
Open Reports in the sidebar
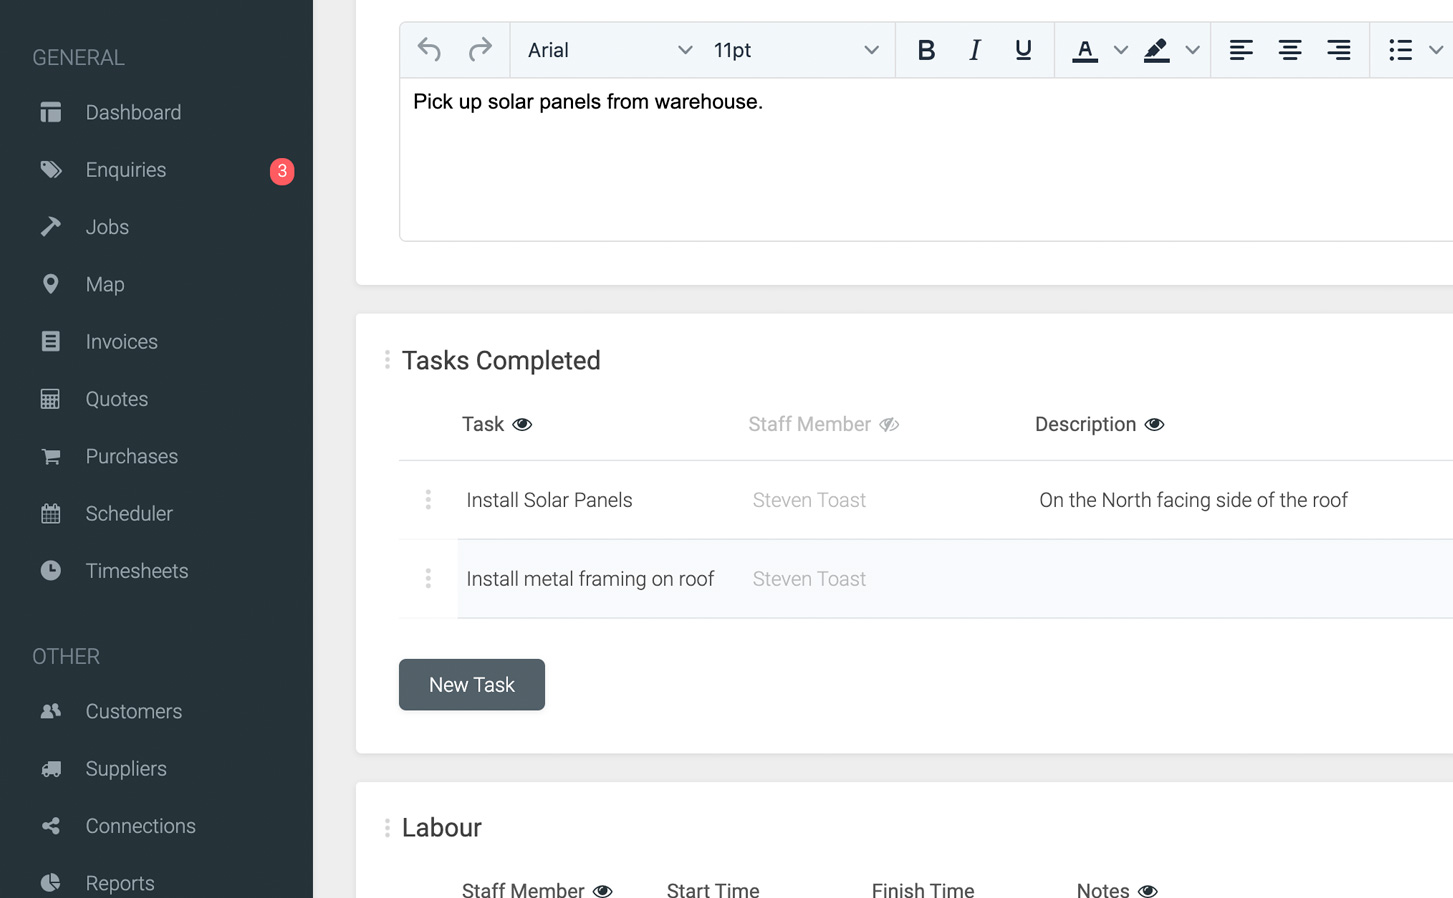(x=120, y=883)
